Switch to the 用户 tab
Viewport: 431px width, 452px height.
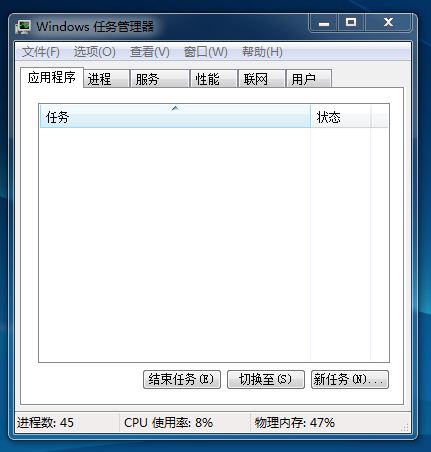tap(309, 79)
